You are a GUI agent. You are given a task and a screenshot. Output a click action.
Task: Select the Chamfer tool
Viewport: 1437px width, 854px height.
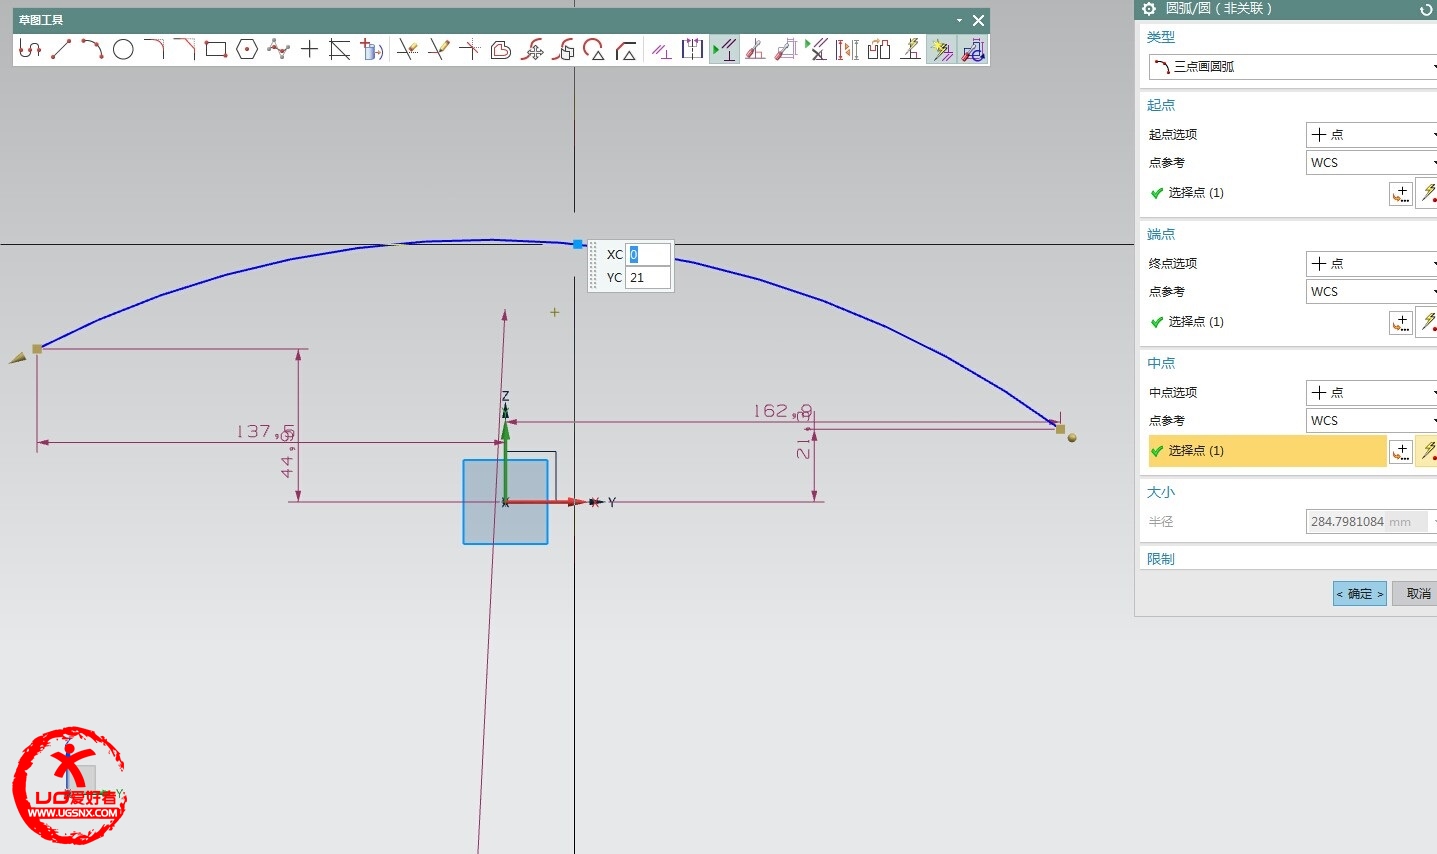click(185, 49)
